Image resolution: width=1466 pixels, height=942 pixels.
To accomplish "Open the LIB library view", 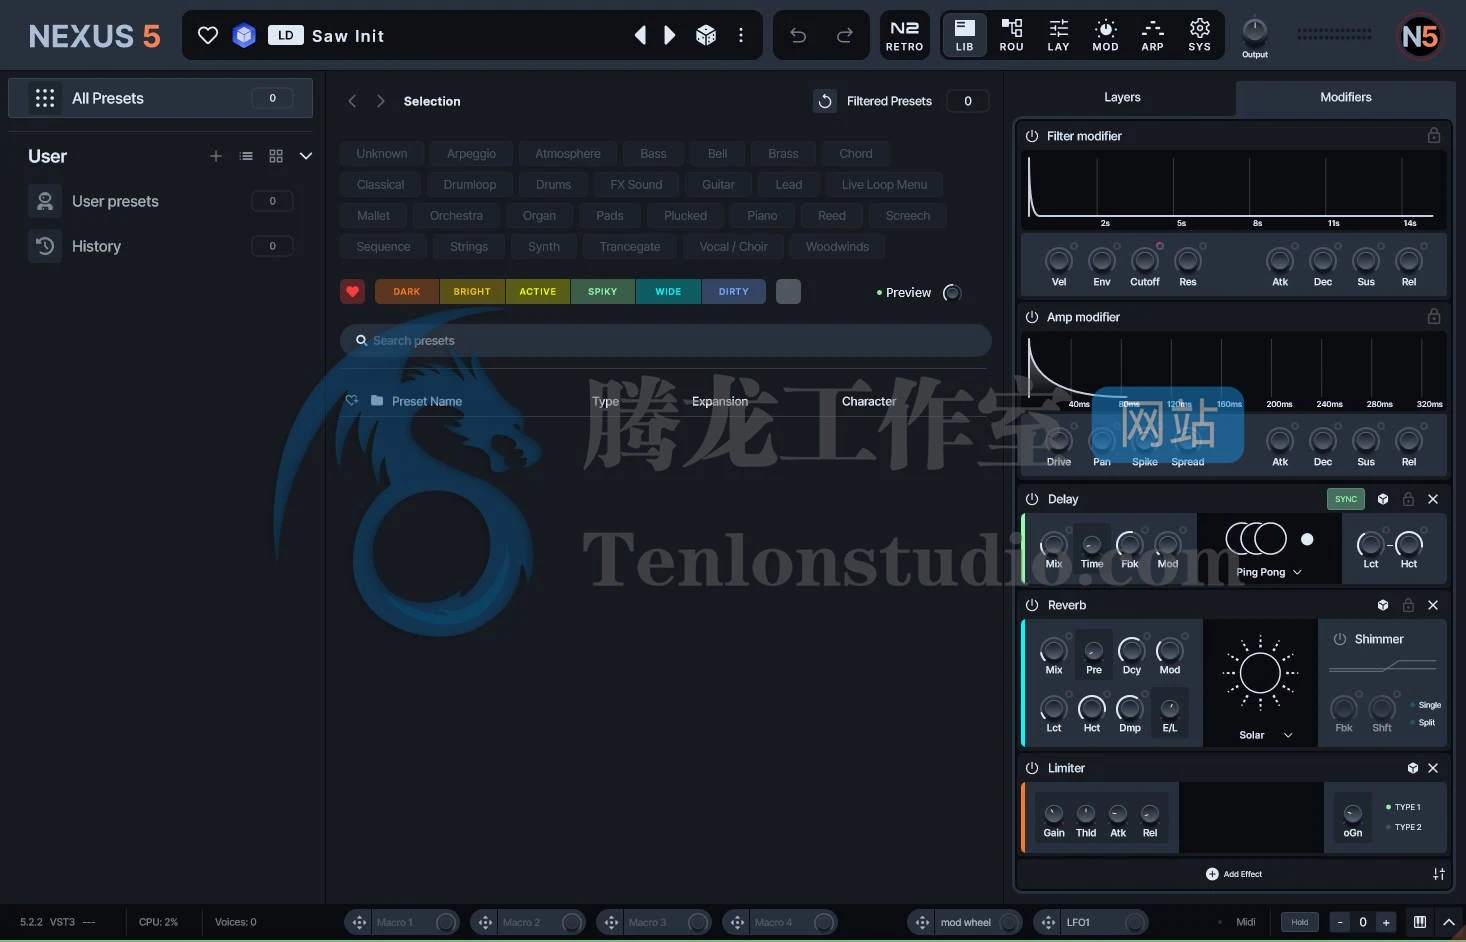I will tap(964, 36).
